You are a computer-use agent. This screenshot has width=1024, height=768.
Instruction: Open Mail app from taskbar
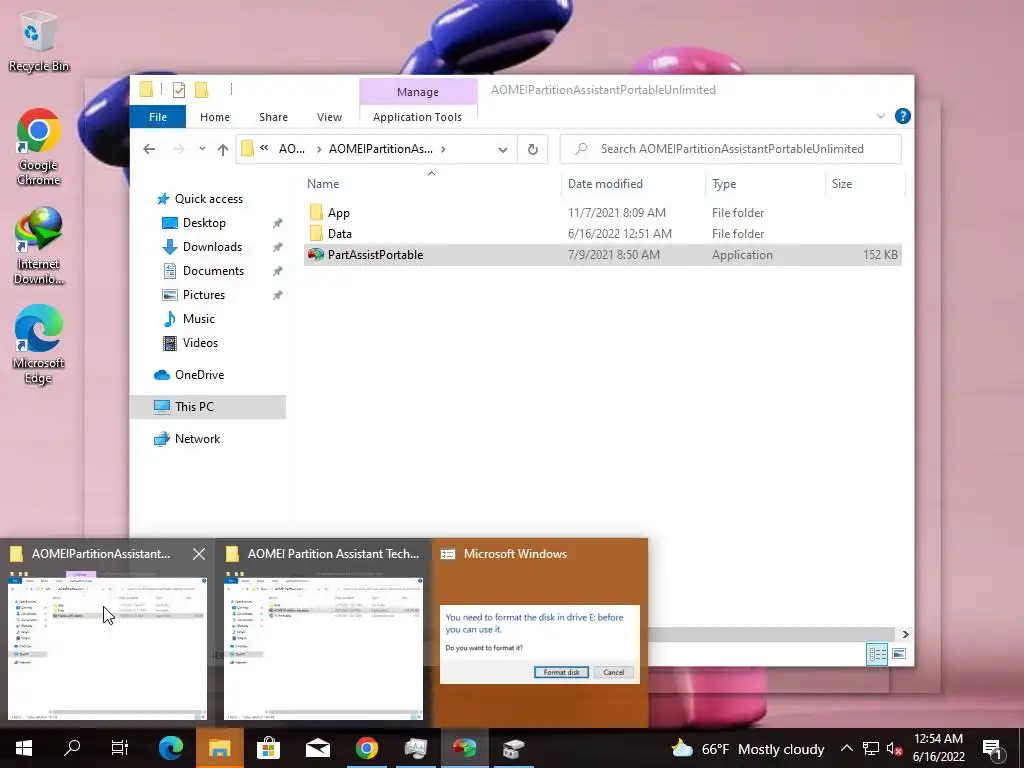[317, 748]
